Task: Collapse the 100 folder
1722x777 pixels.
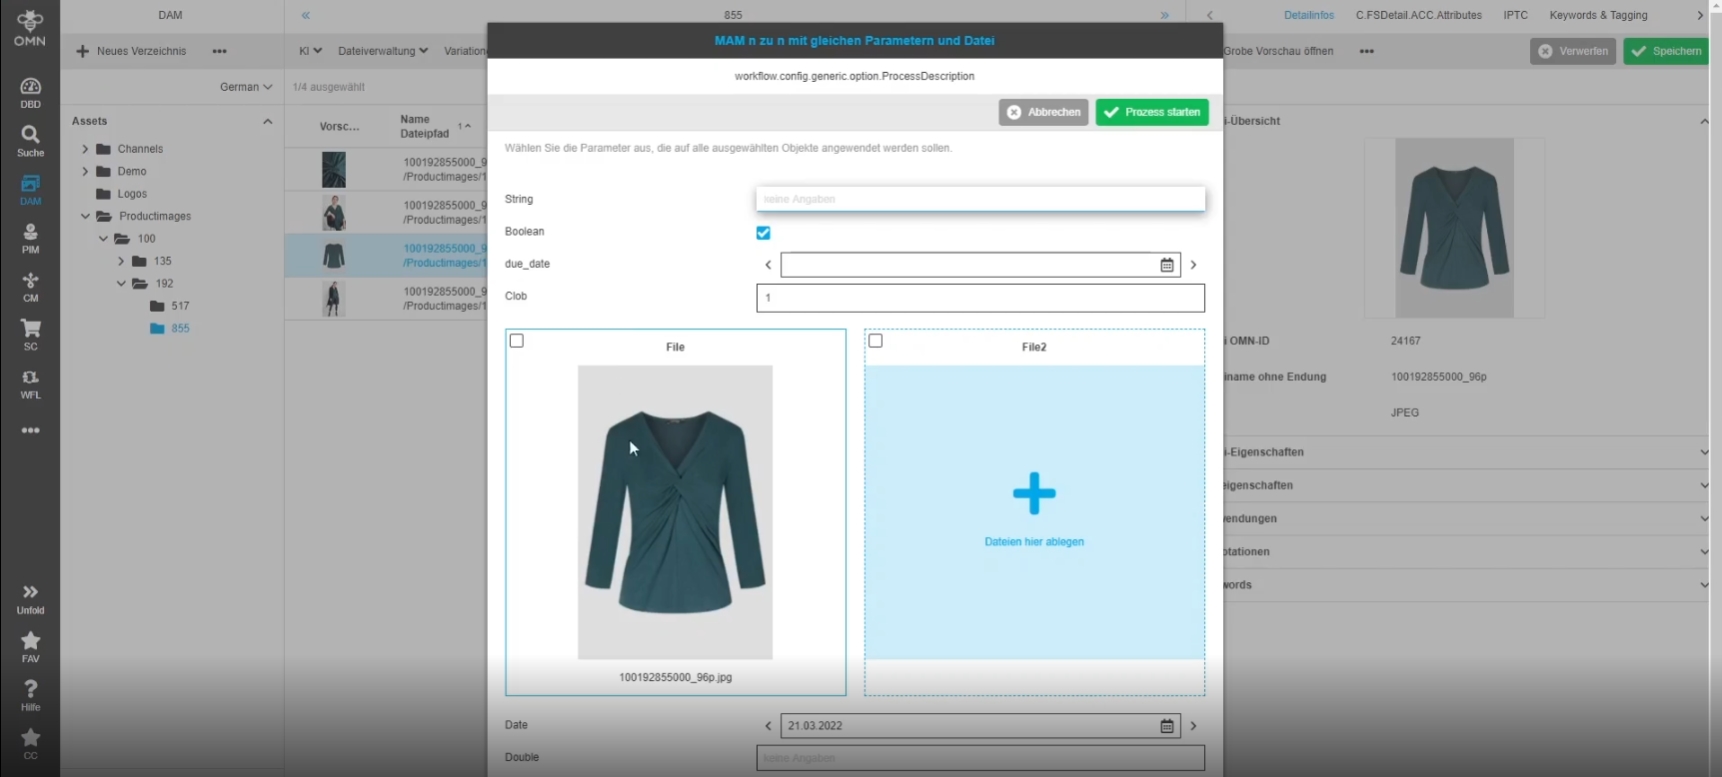Action: pyautogui.click(x=103, y=239)
